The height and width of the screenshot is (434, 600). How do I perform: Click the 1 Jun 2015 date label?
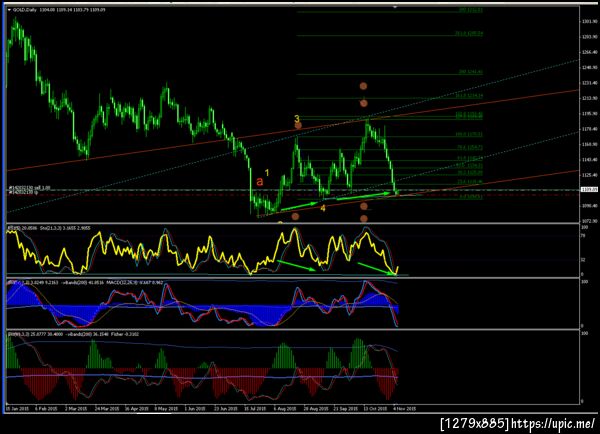pos(195,408)
